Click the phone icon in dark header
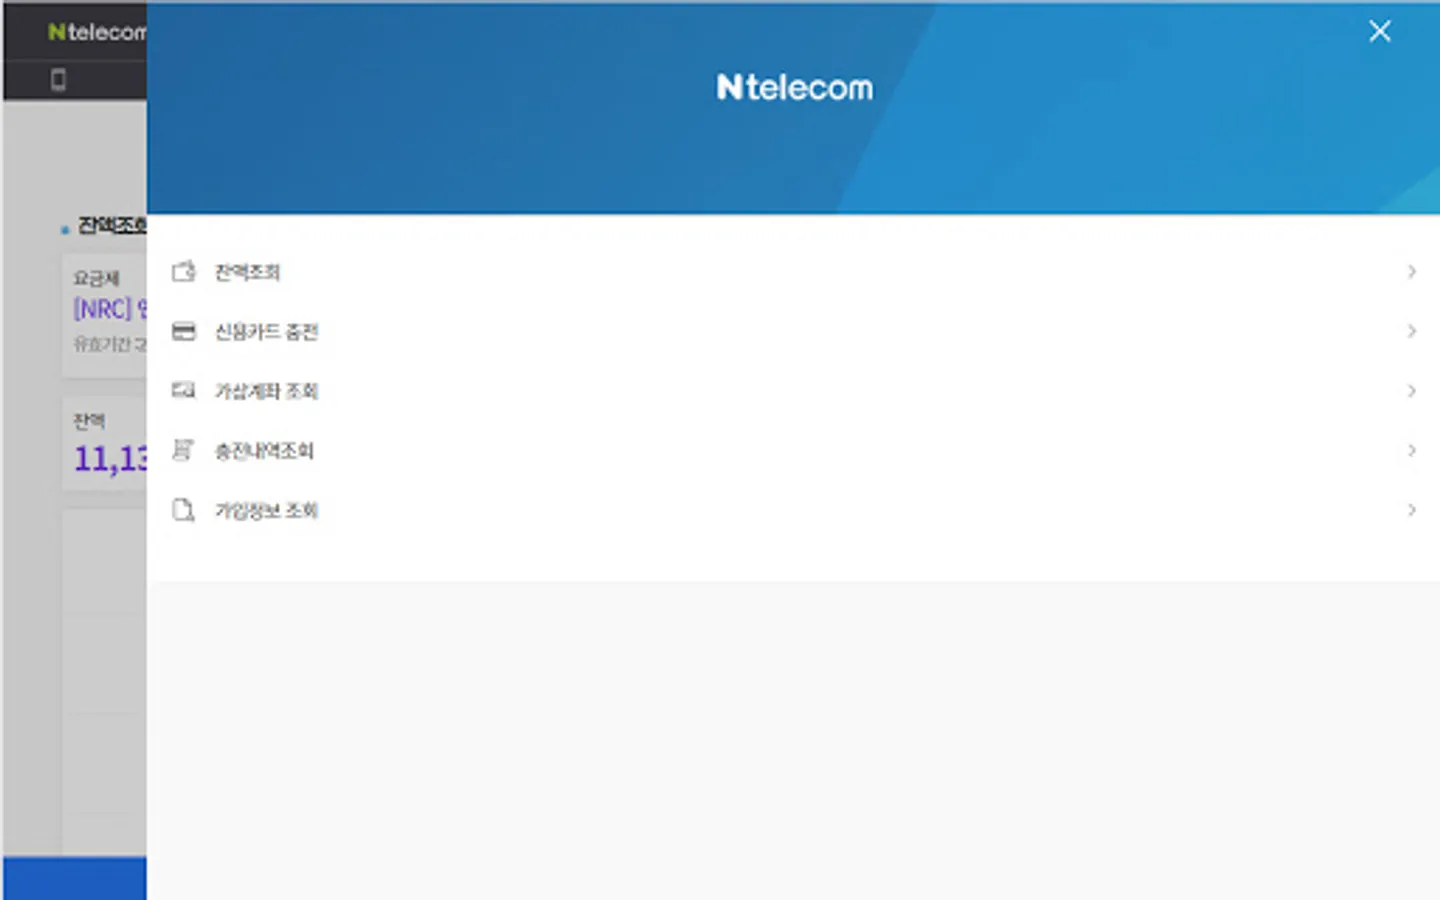Viewport: 1440px width, 900px height. coord(58,80)
